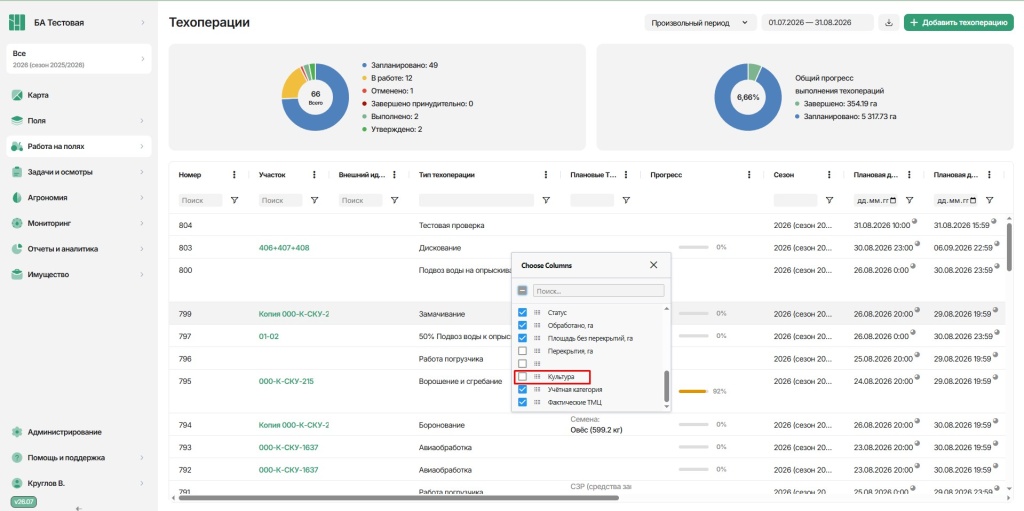Expand the Имущество submenu chevron

142,274
